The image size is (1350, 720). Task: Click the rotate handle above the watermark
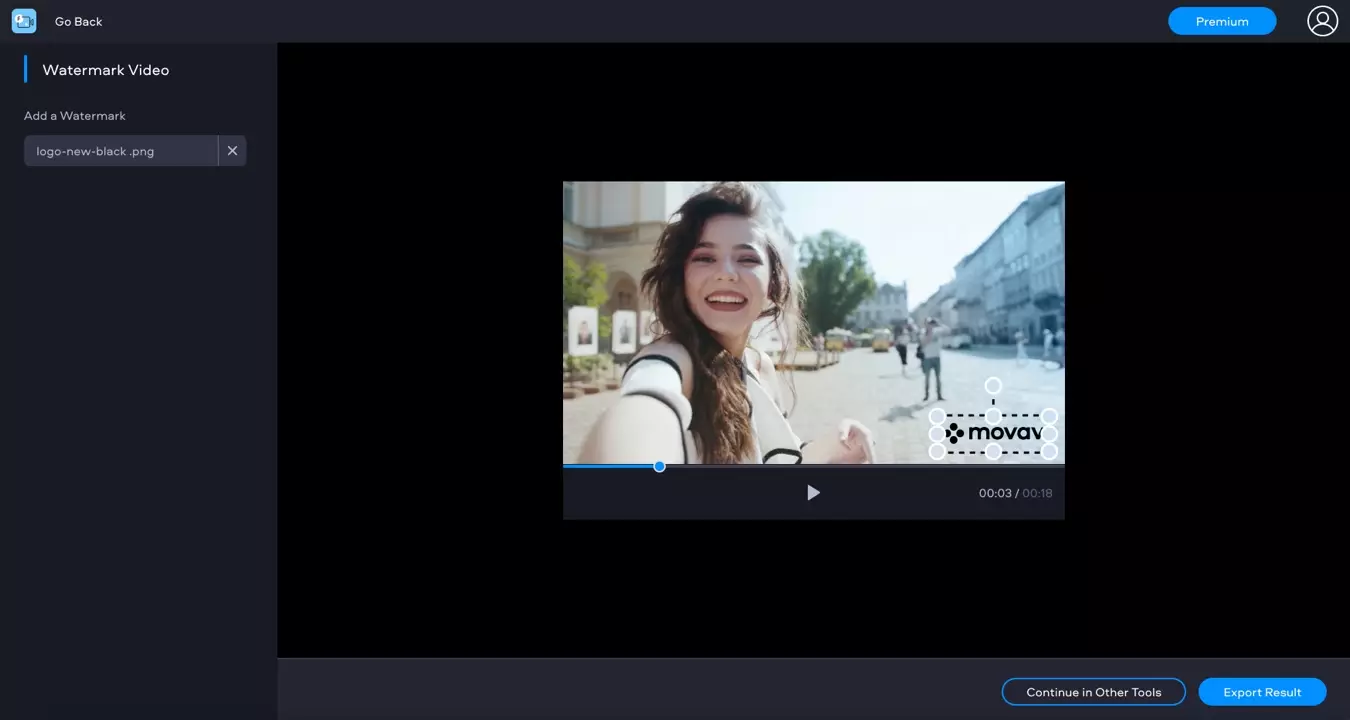point(993,386)
